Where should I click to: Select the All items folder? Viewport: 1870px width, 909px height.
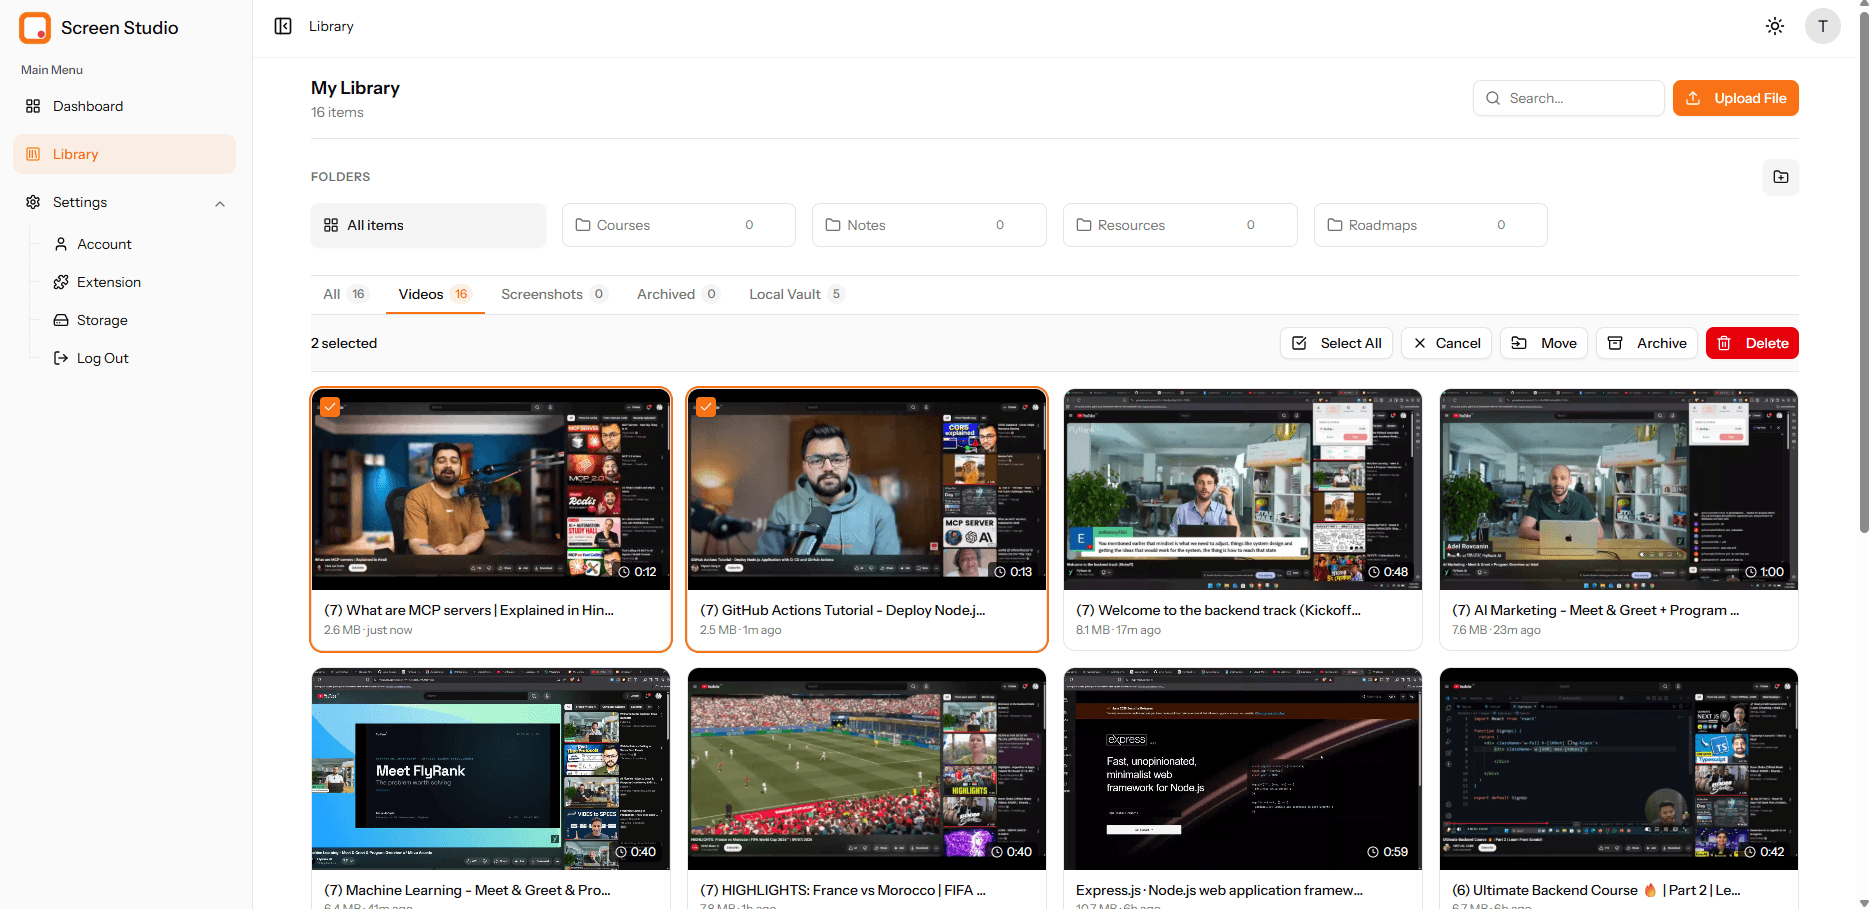coord(429,225)
